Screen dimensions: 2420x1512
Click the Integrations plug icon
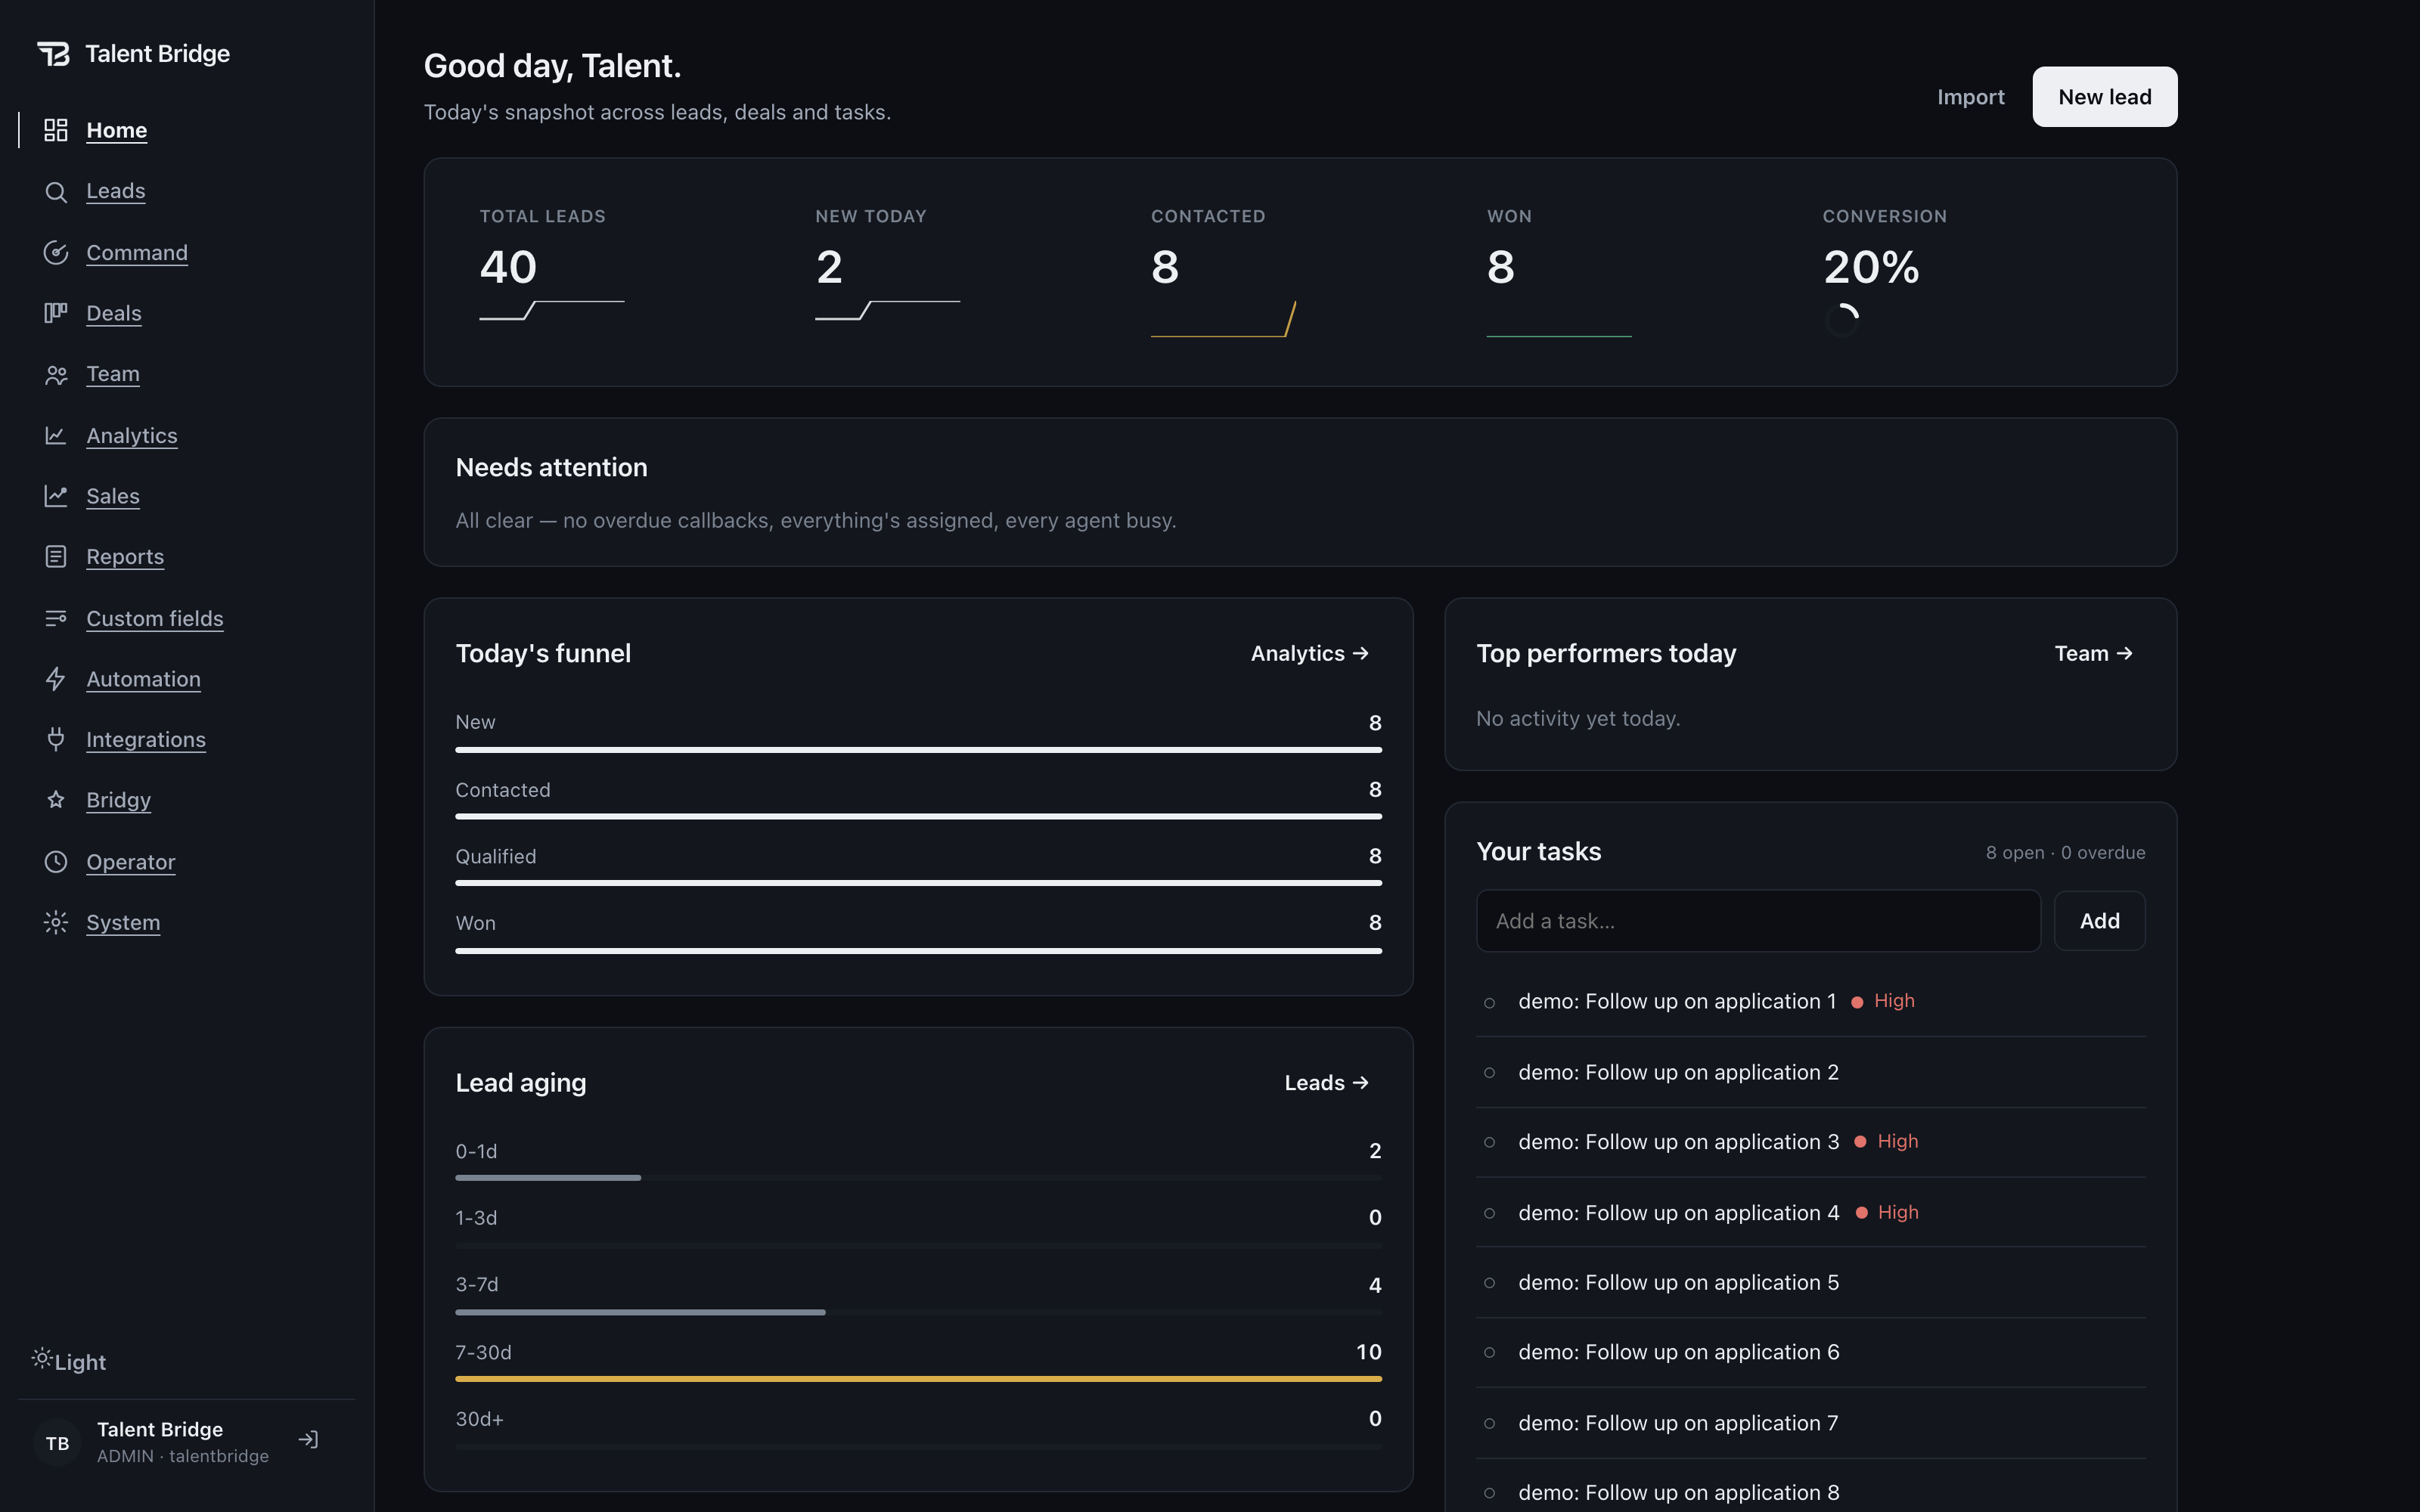click(x=56, y=740)
